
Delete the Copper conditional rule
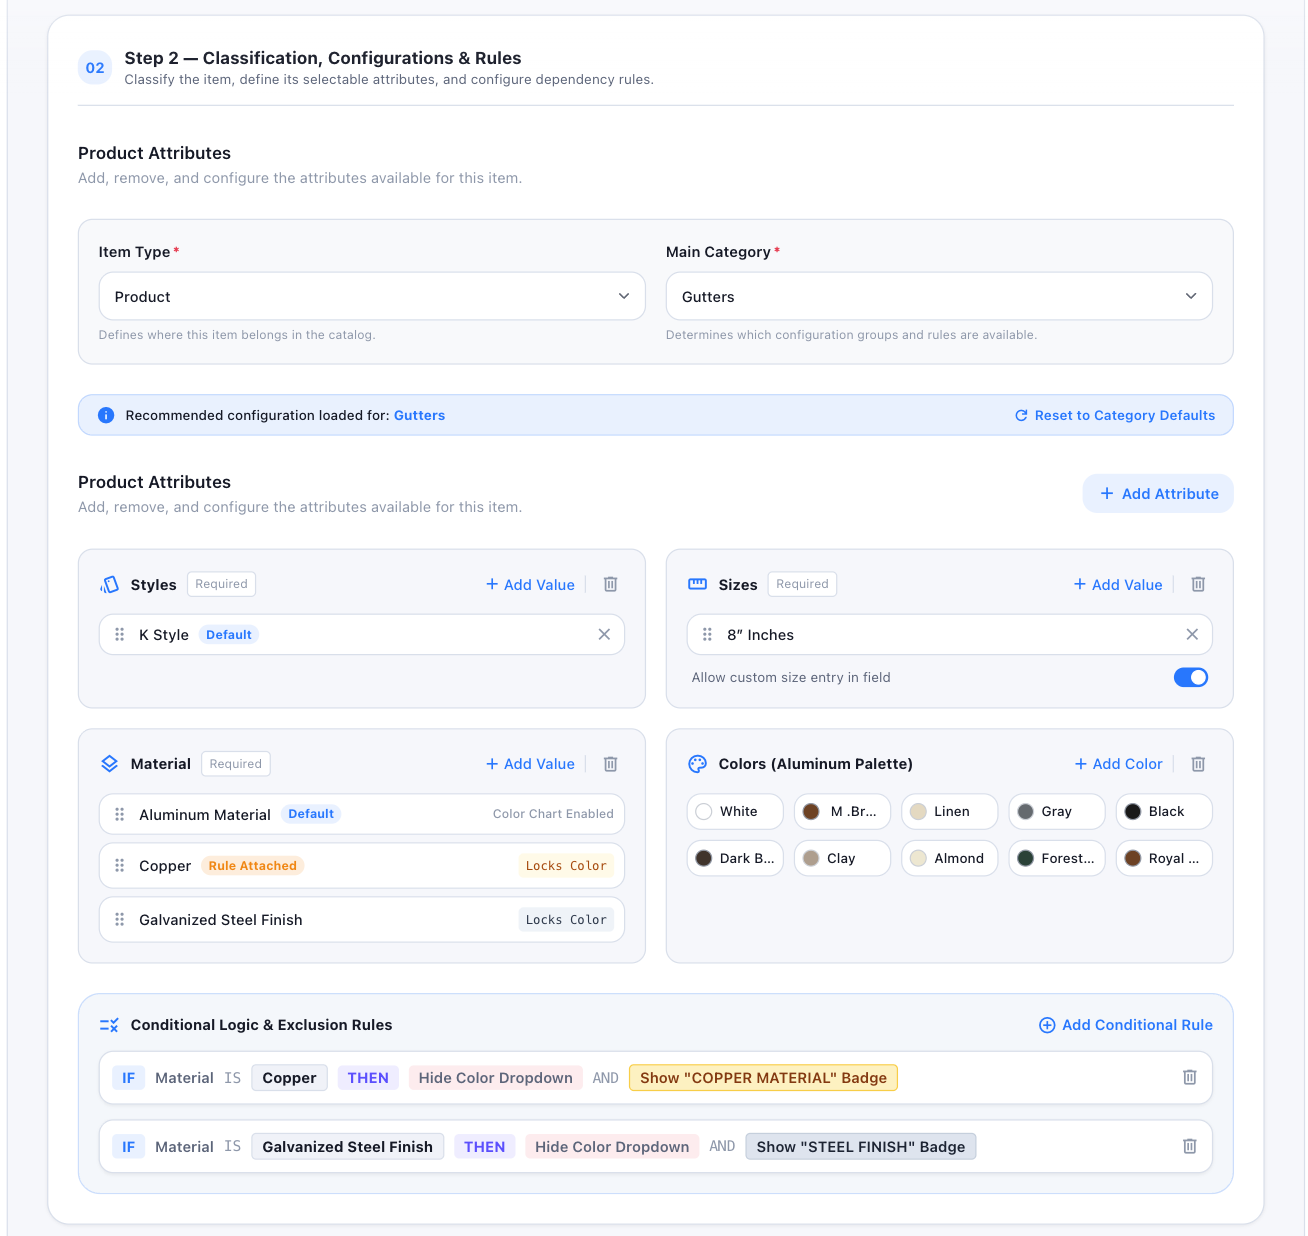pos(1190,1077)
